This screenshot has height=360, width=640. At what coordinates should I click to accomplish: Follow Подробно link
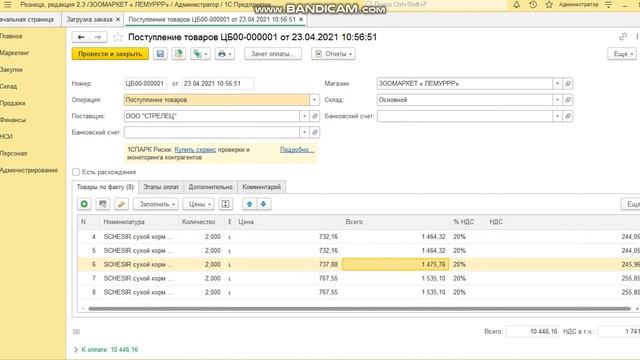(x=297, y=150)
